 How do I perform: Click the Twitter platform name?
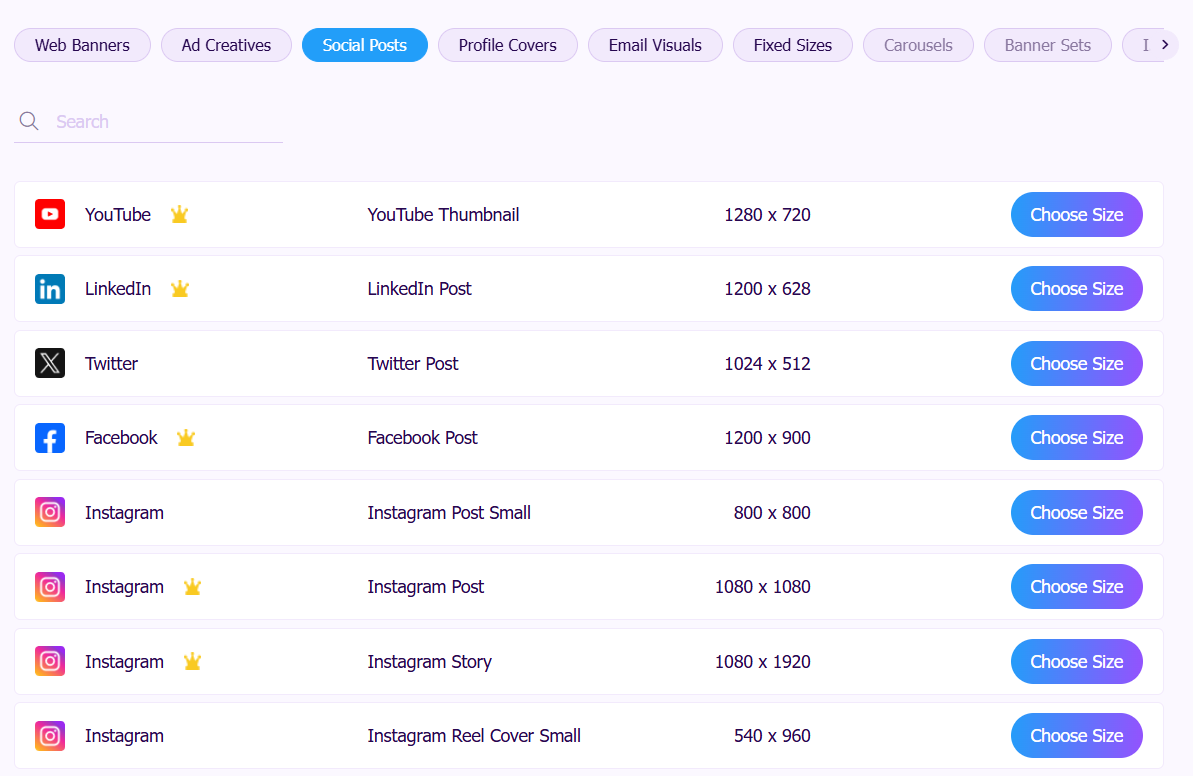pyautogui.click(x=111, y=364)
